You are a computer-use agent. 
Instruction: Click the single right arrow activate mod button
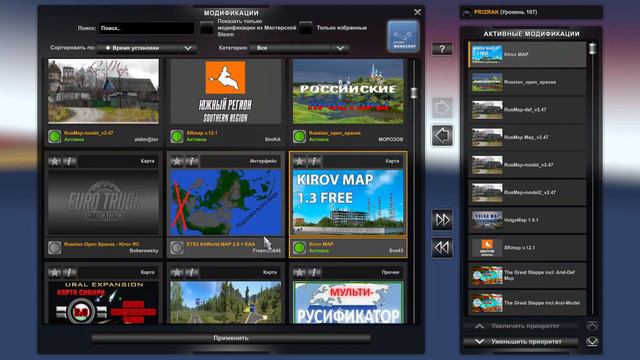click(x=442, y=108)
